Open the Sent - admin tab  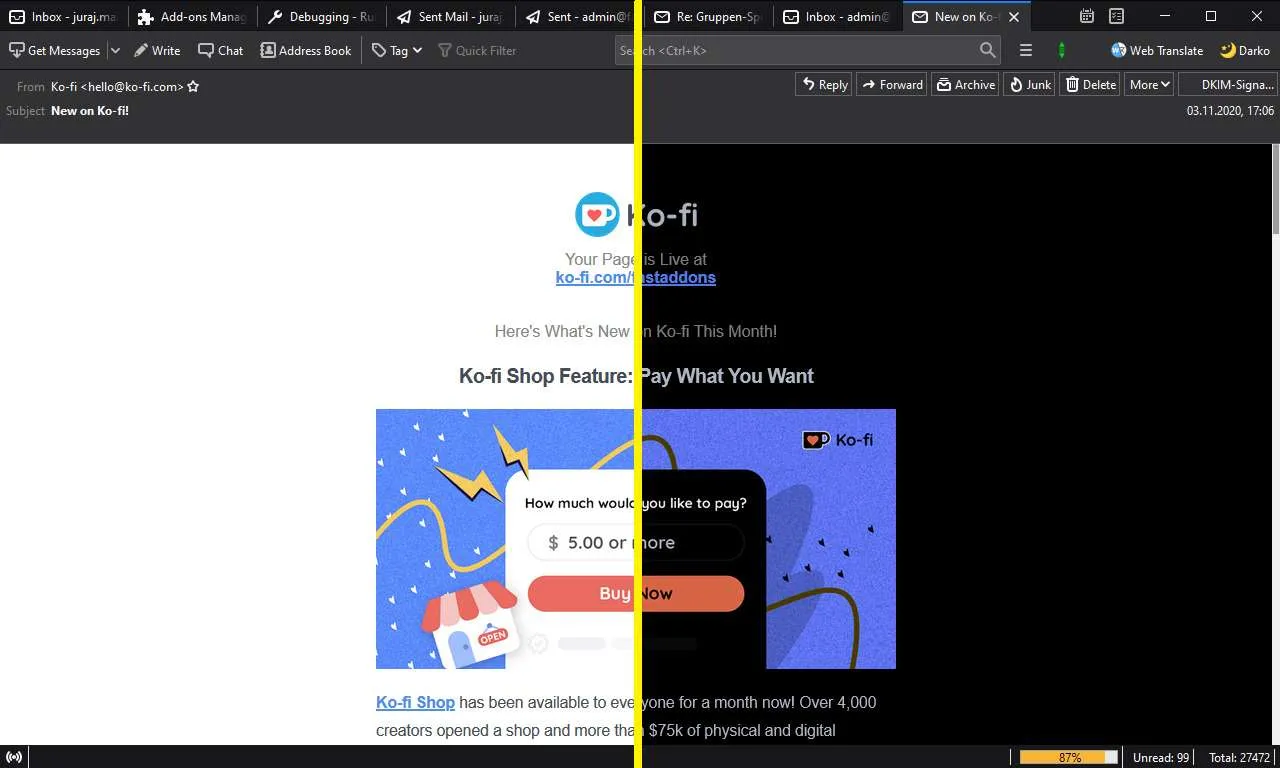(579, 16)
